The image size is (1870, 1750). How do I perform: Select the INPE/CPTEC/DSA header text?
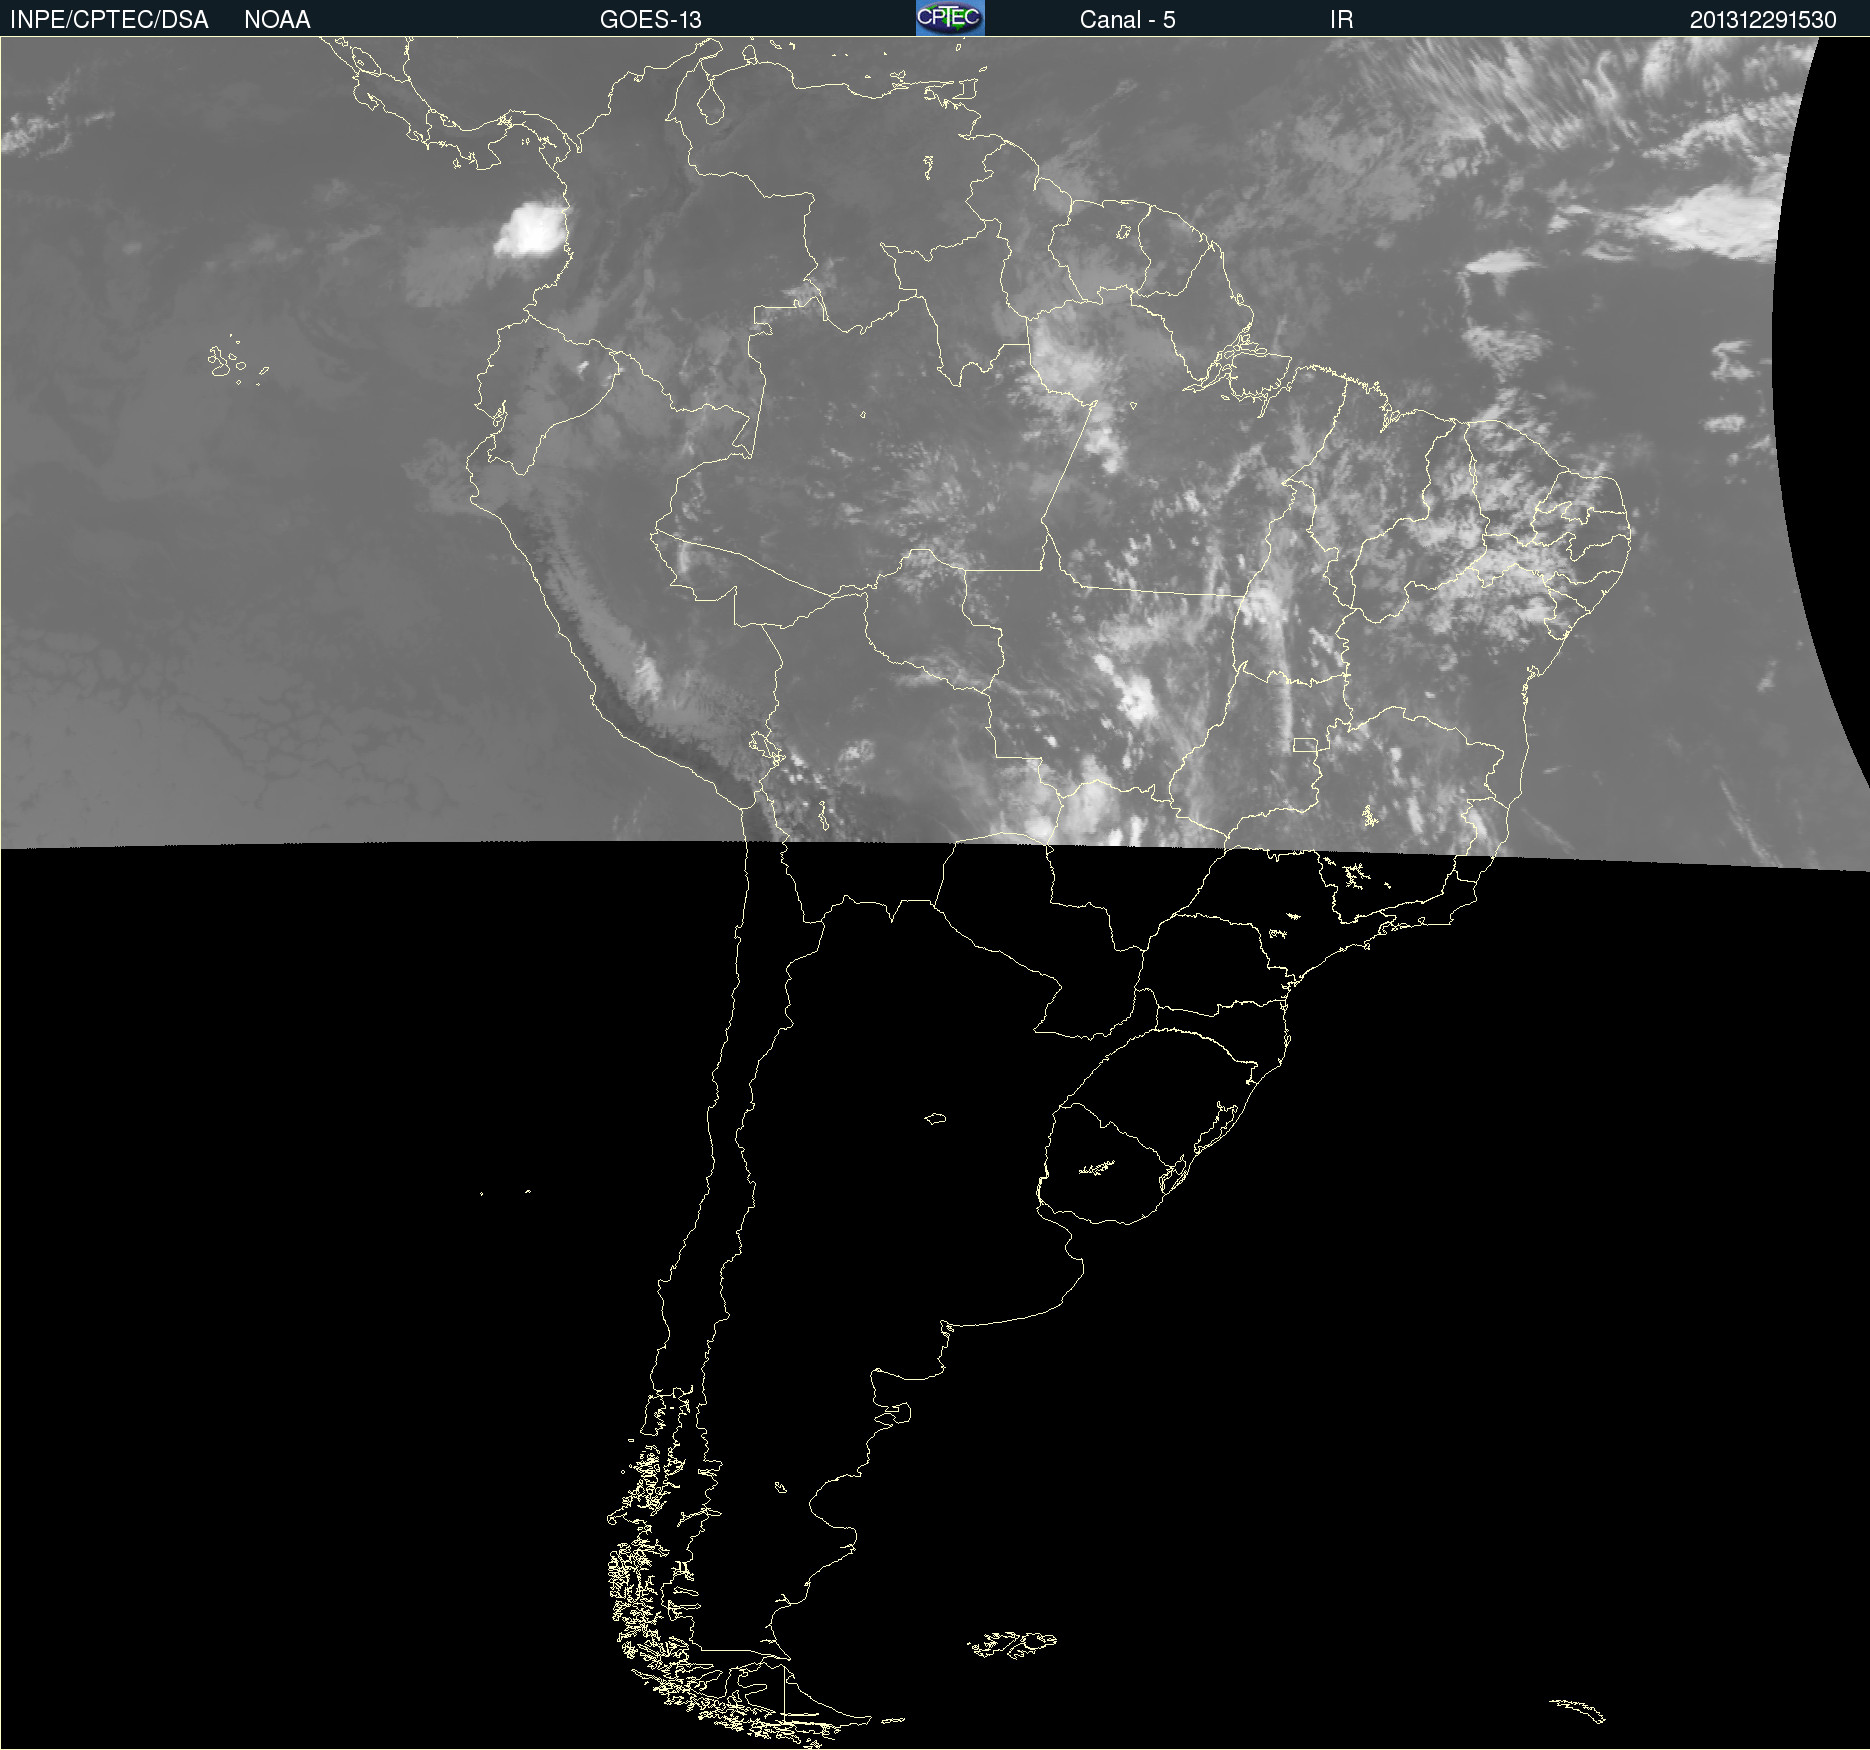click(x=109, y=20)
